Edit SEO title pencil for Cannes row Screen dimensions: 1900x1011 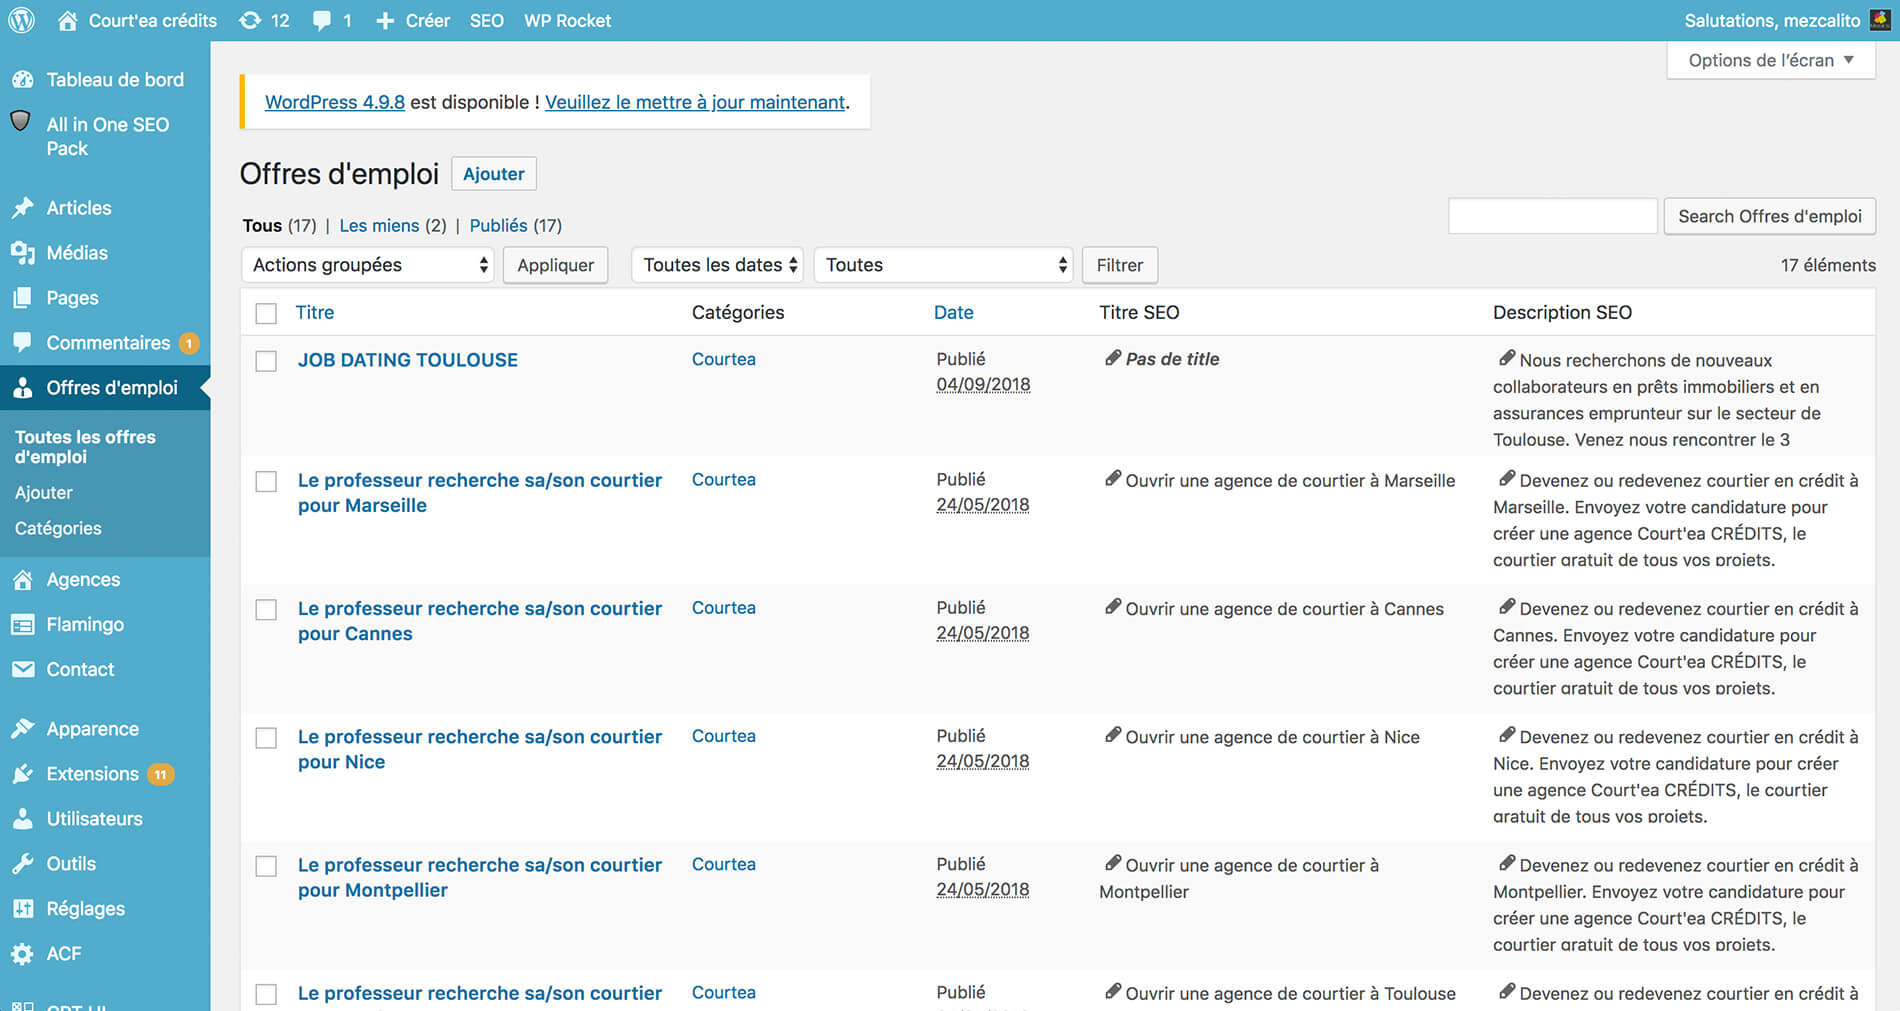(1112, 607)
